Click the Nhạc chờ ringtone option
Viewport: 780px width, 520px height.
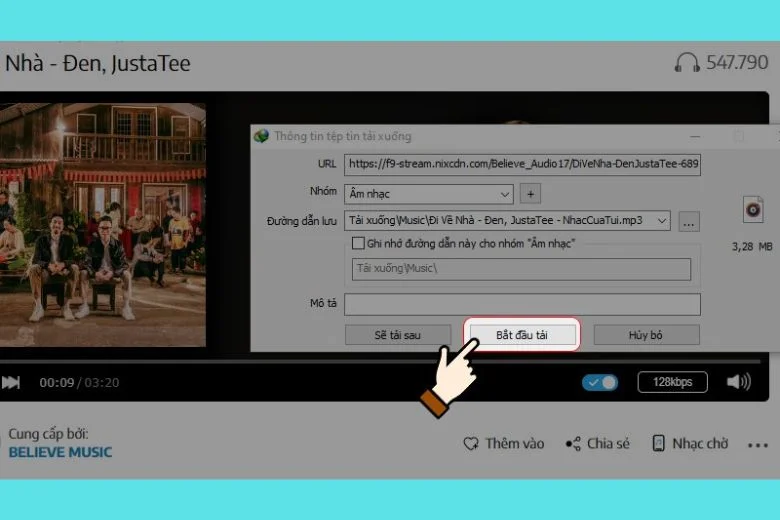coord(690,443)
